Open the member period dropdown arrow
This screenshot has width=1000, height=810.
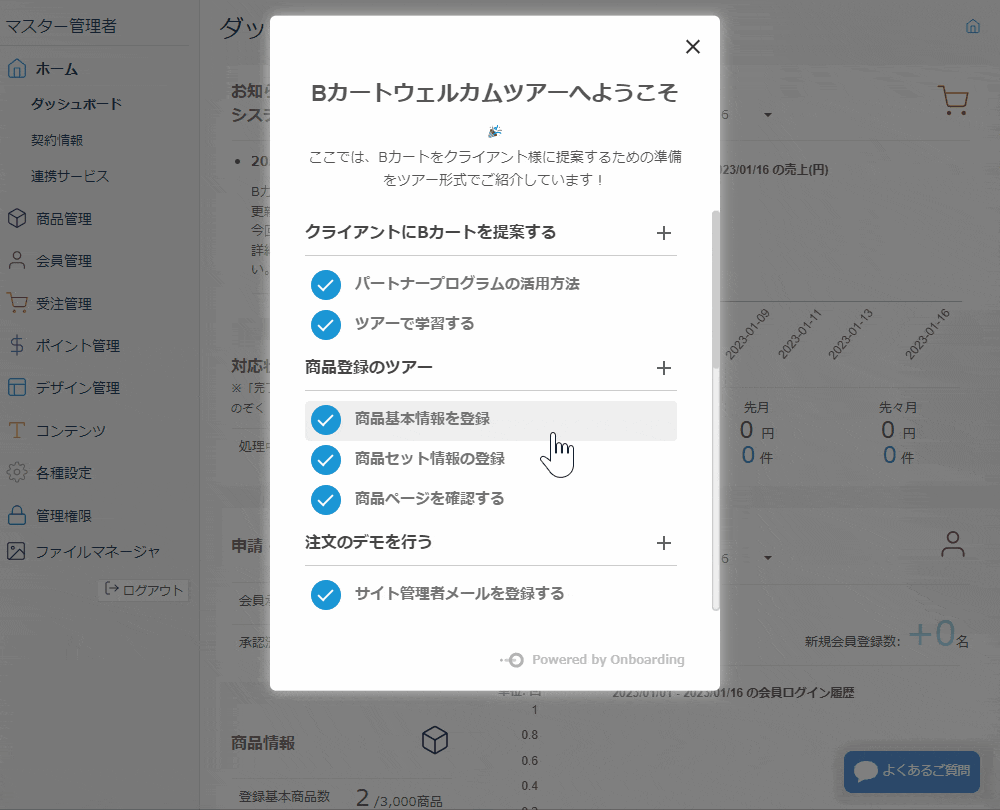[768, 558]
